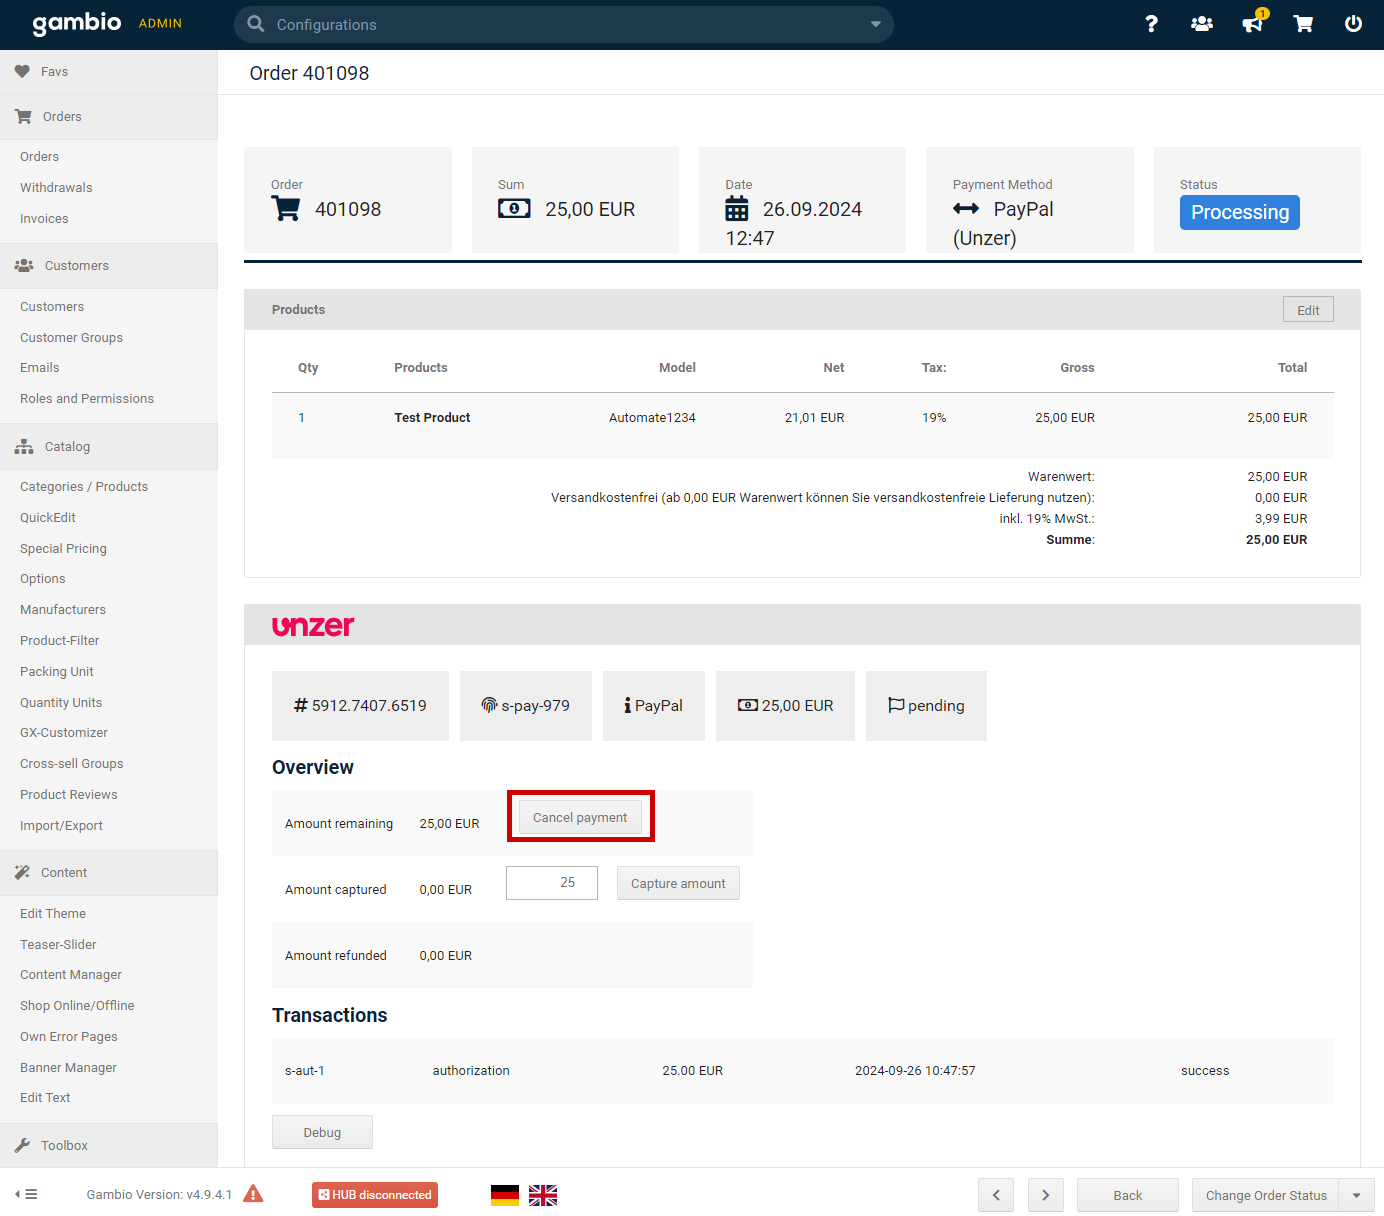Click the money icon in 25,00 EUR tile
The width and height of the screenshot is (1384, 1216).
click(x=748, y=706)
